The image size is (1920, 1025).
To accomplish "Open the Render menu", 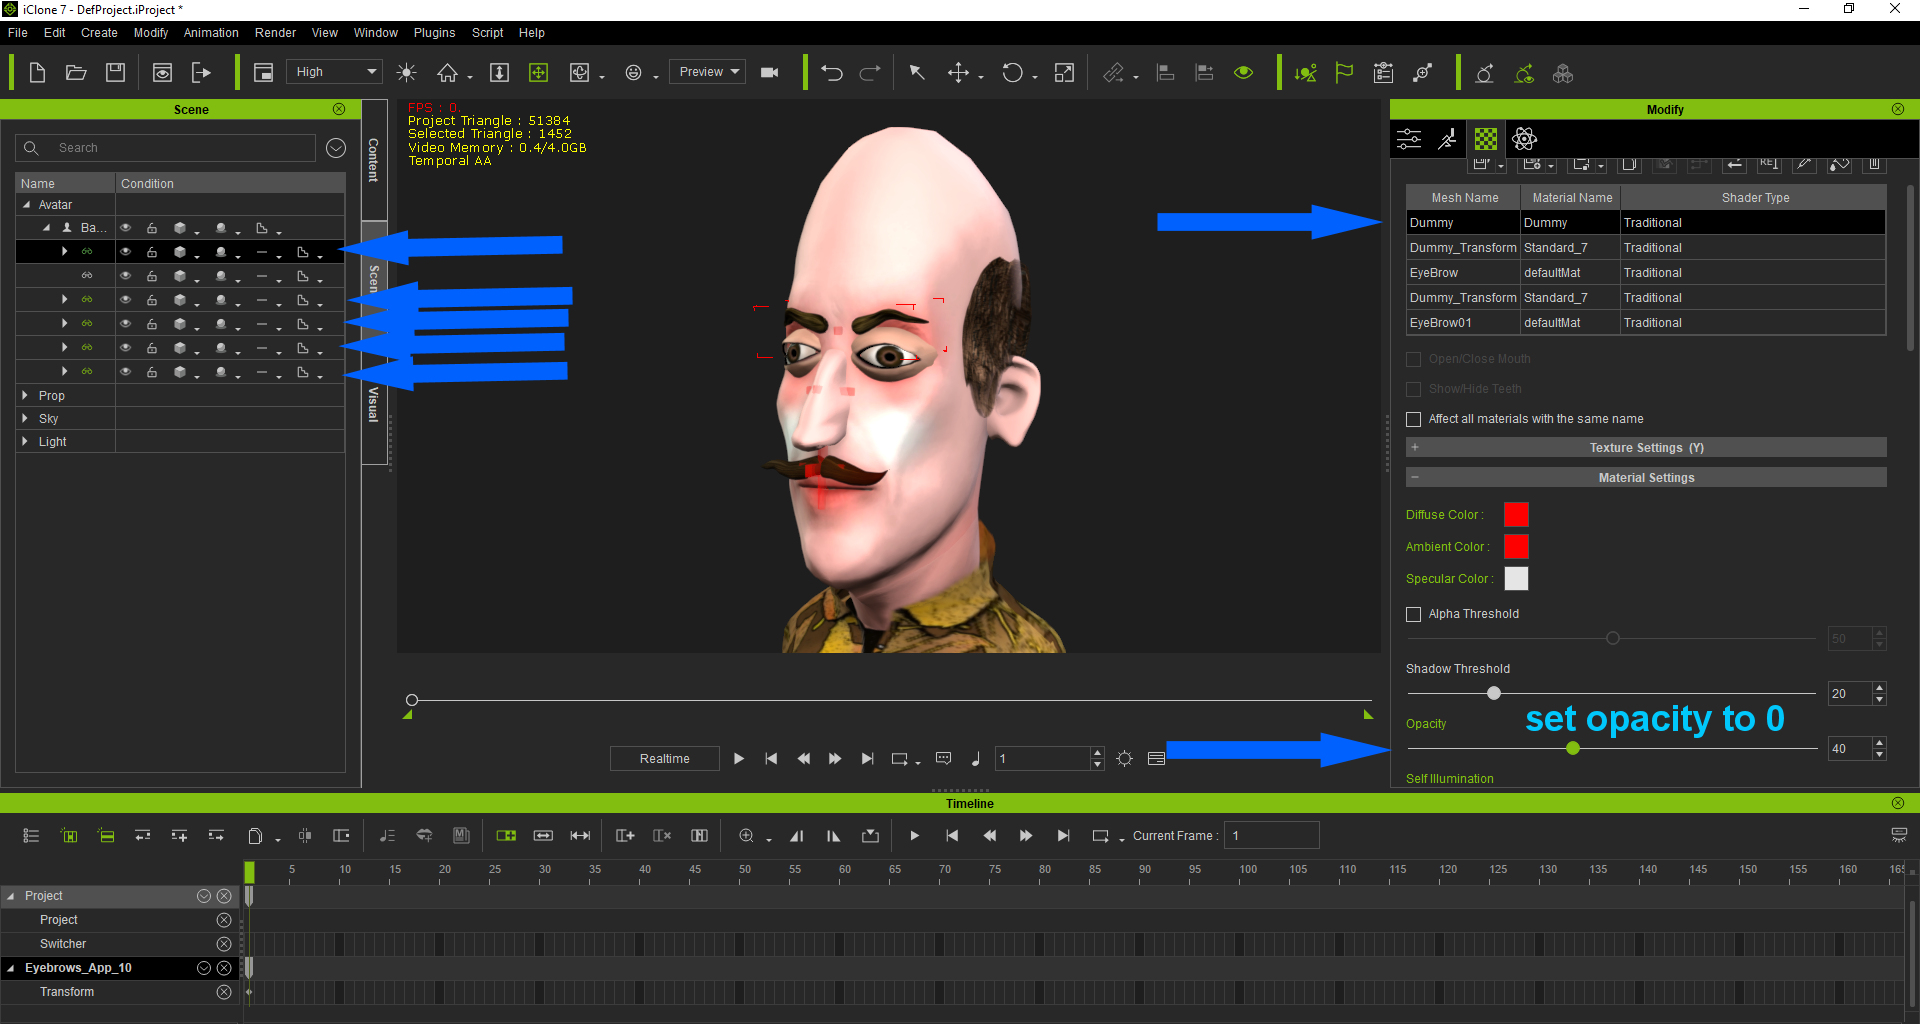I will tap(275, 33).
